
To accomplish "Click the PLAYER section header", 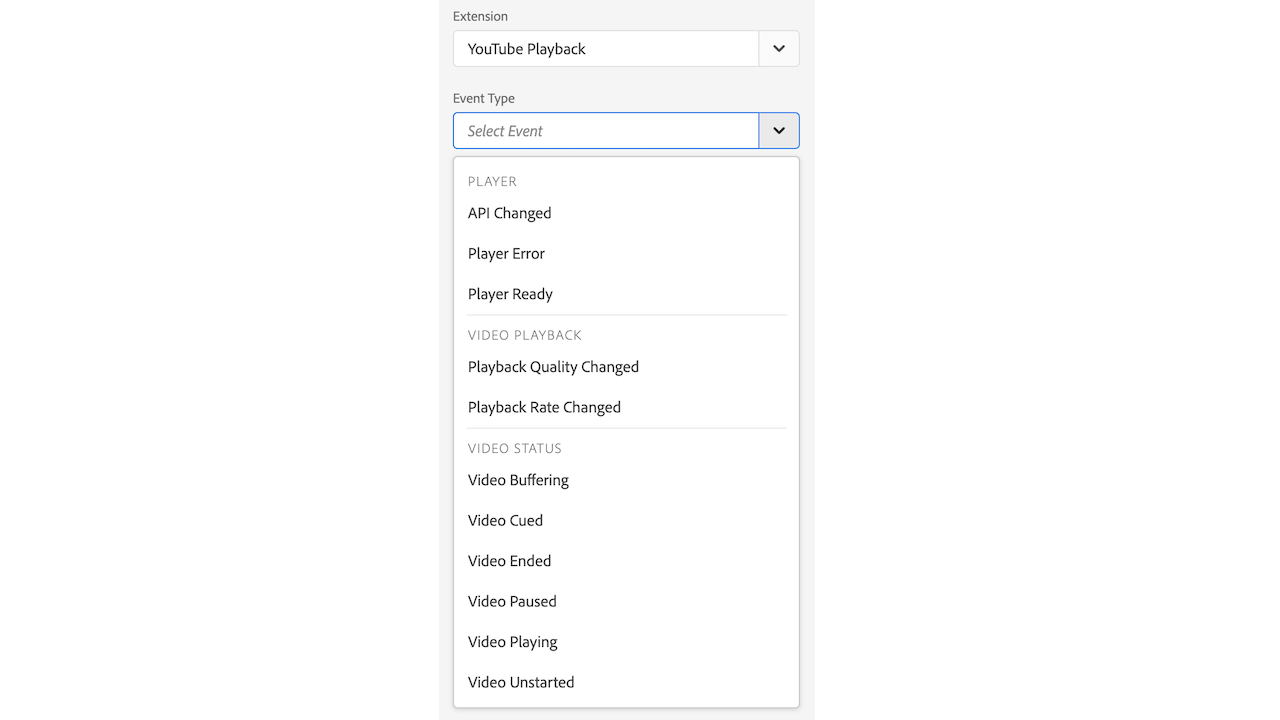I will pos(492,181).
